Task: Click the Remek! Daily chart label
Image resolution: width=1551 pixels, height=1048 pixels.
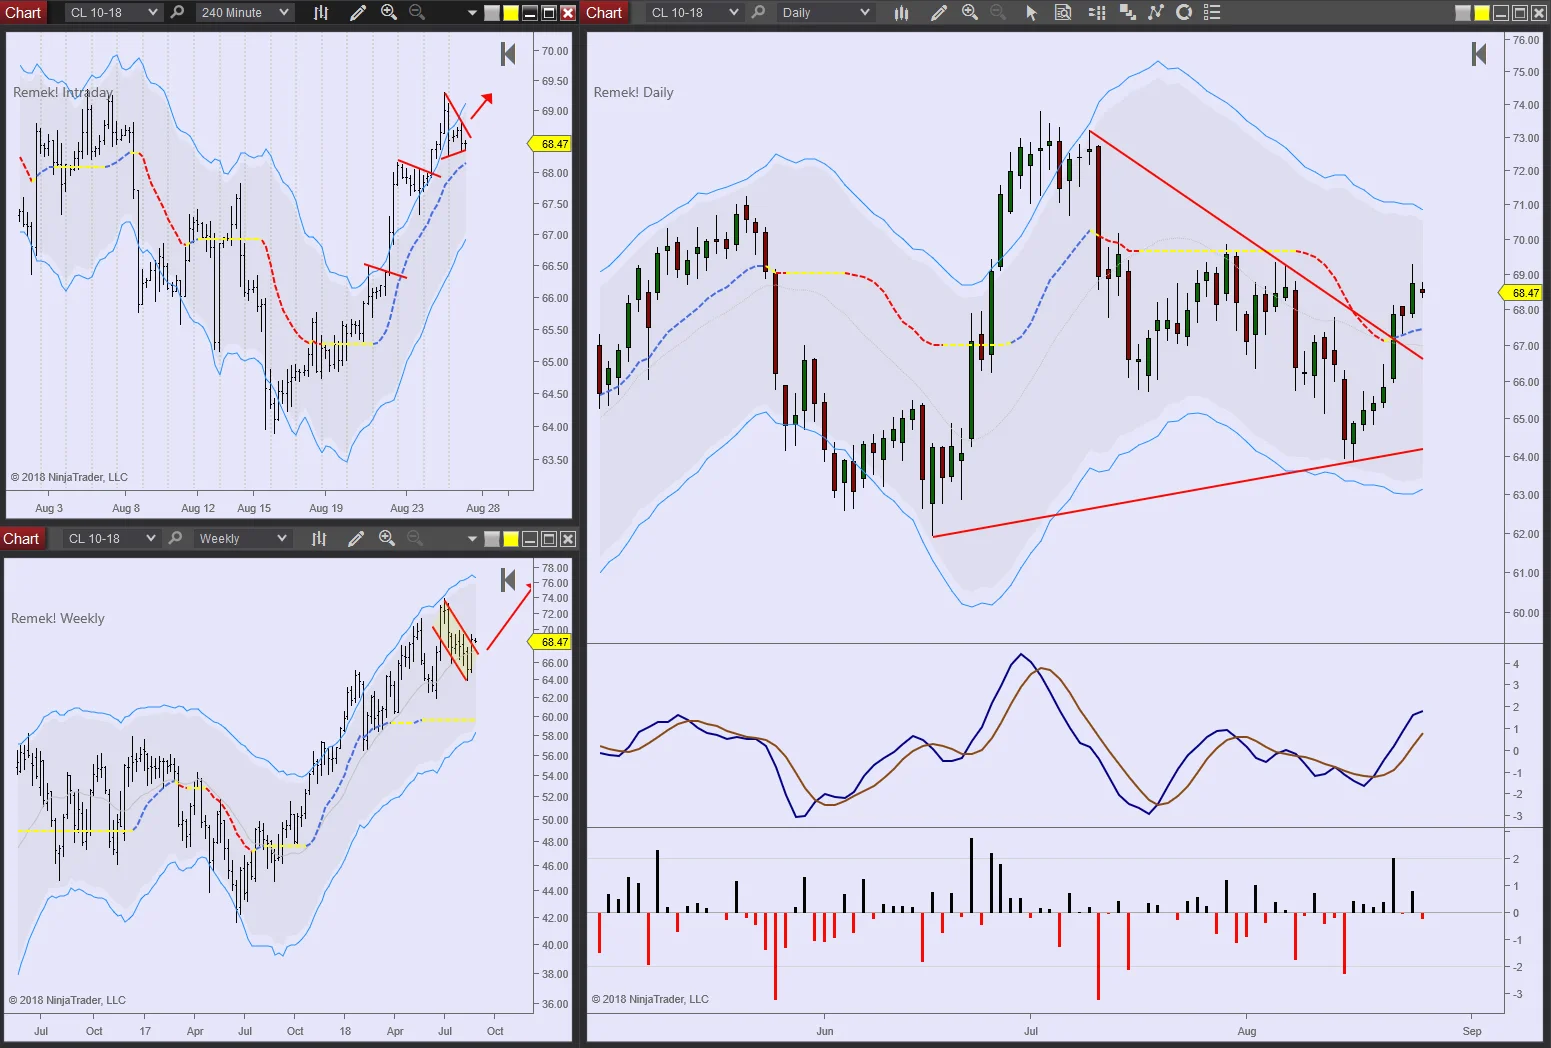Action: 633,92
